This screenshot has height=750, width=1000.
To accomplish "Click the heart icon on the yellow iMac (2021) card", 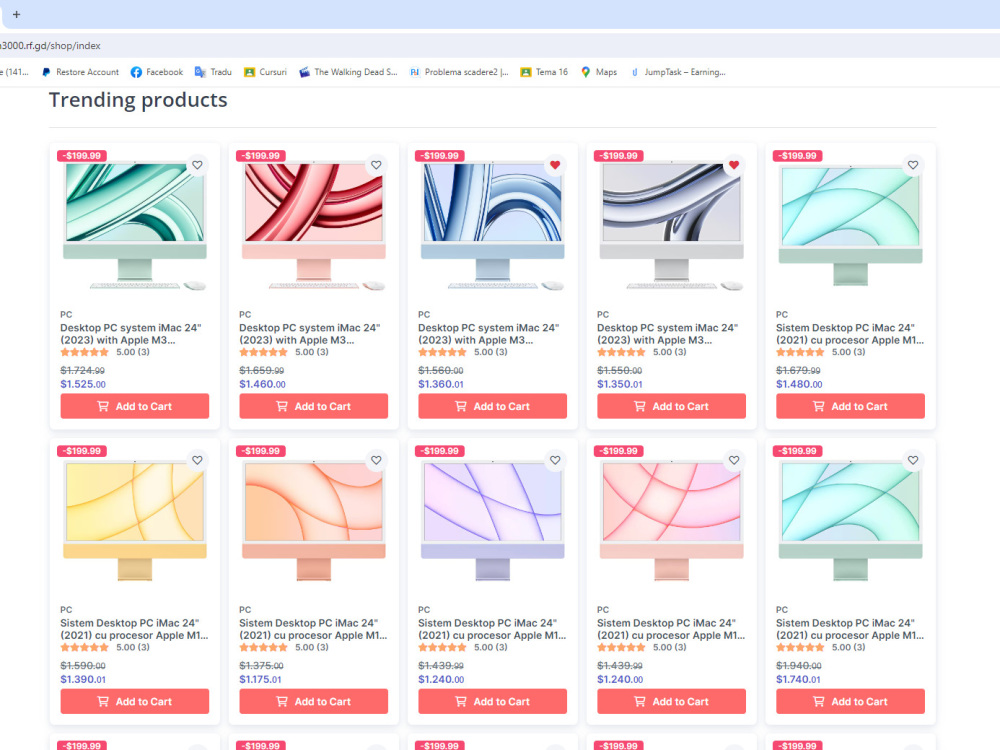I will pos(197,460).
